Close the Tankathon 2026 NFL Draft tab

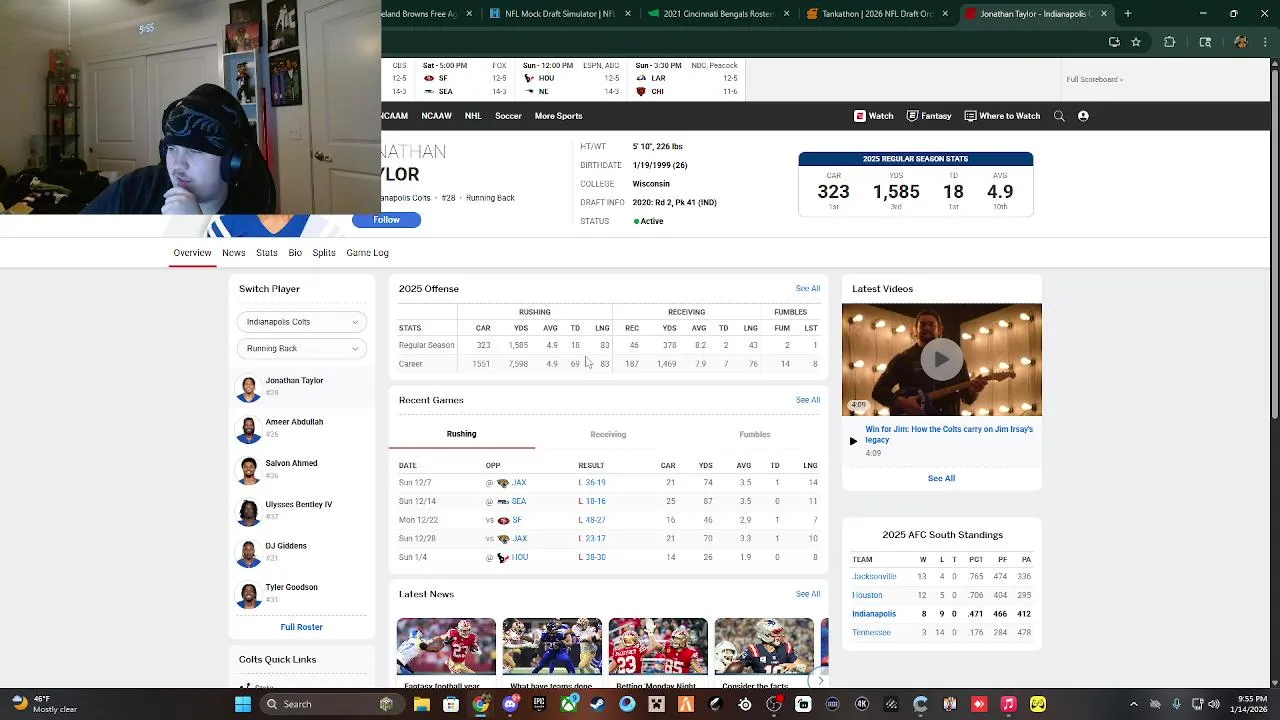point(945,14)
